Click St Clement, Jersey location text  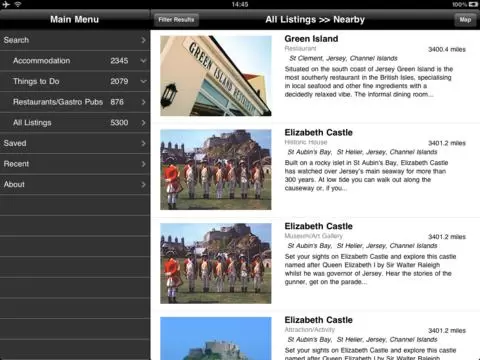click(x=343, y=58)
